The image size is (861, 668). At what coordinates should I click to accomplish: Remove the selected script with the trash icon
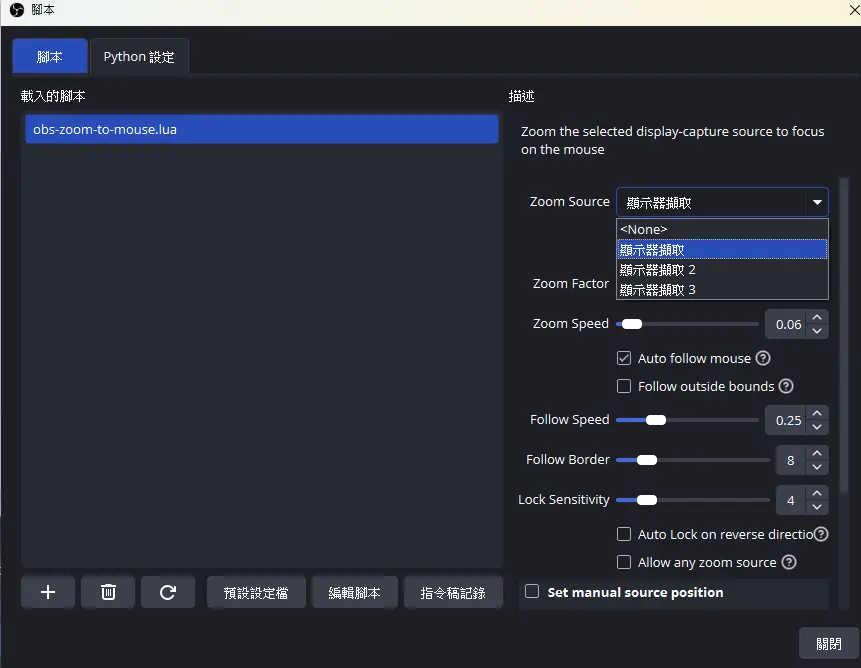pyautogui.click(x=108, y=592)
